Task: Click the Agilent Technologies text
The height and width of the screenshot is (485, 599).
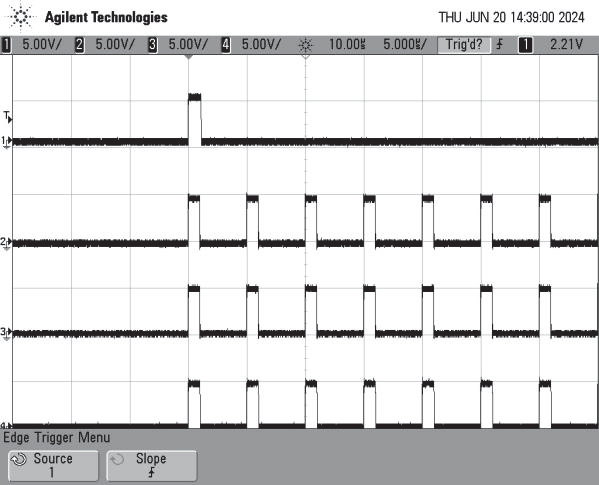Action: [106, 18]
